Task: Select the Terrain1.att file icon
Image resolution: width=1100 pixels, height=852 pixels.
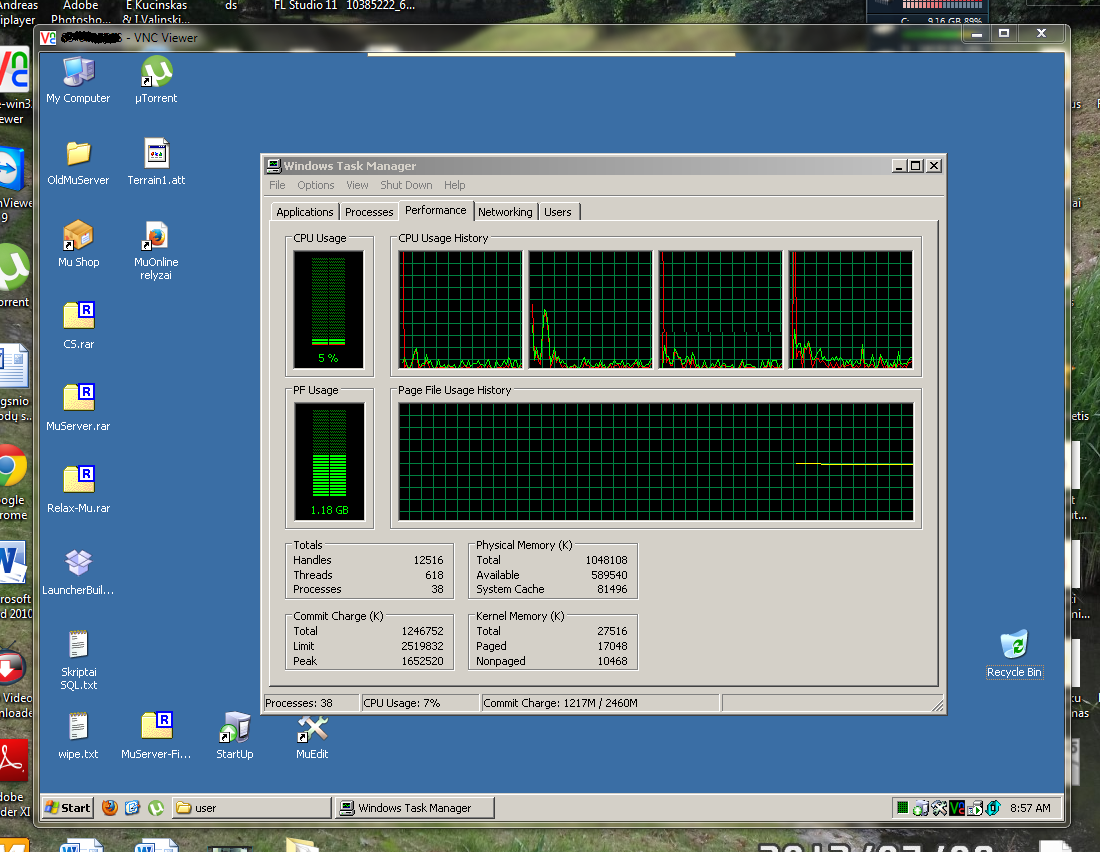Action: [156, 161]
